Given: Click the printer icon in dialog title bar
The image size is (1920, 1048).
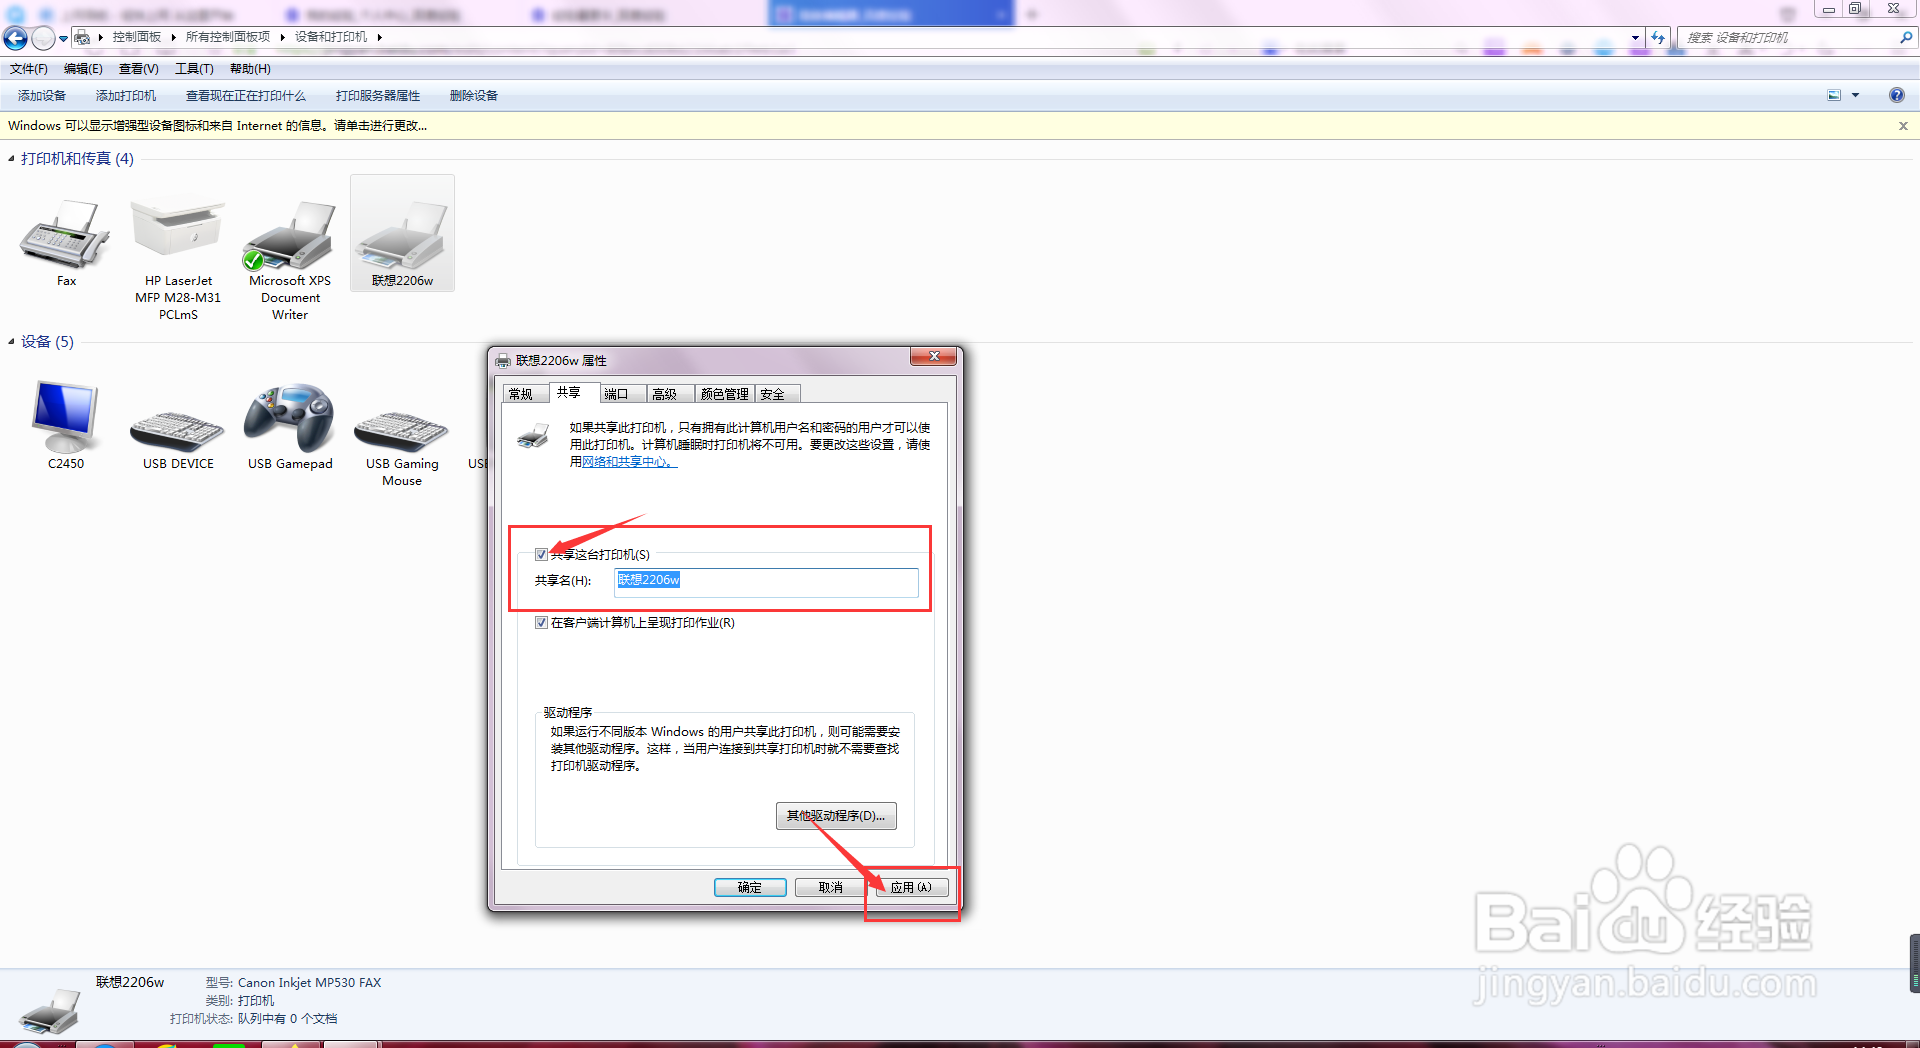Looking at the screenshot, I should [503, 361].
